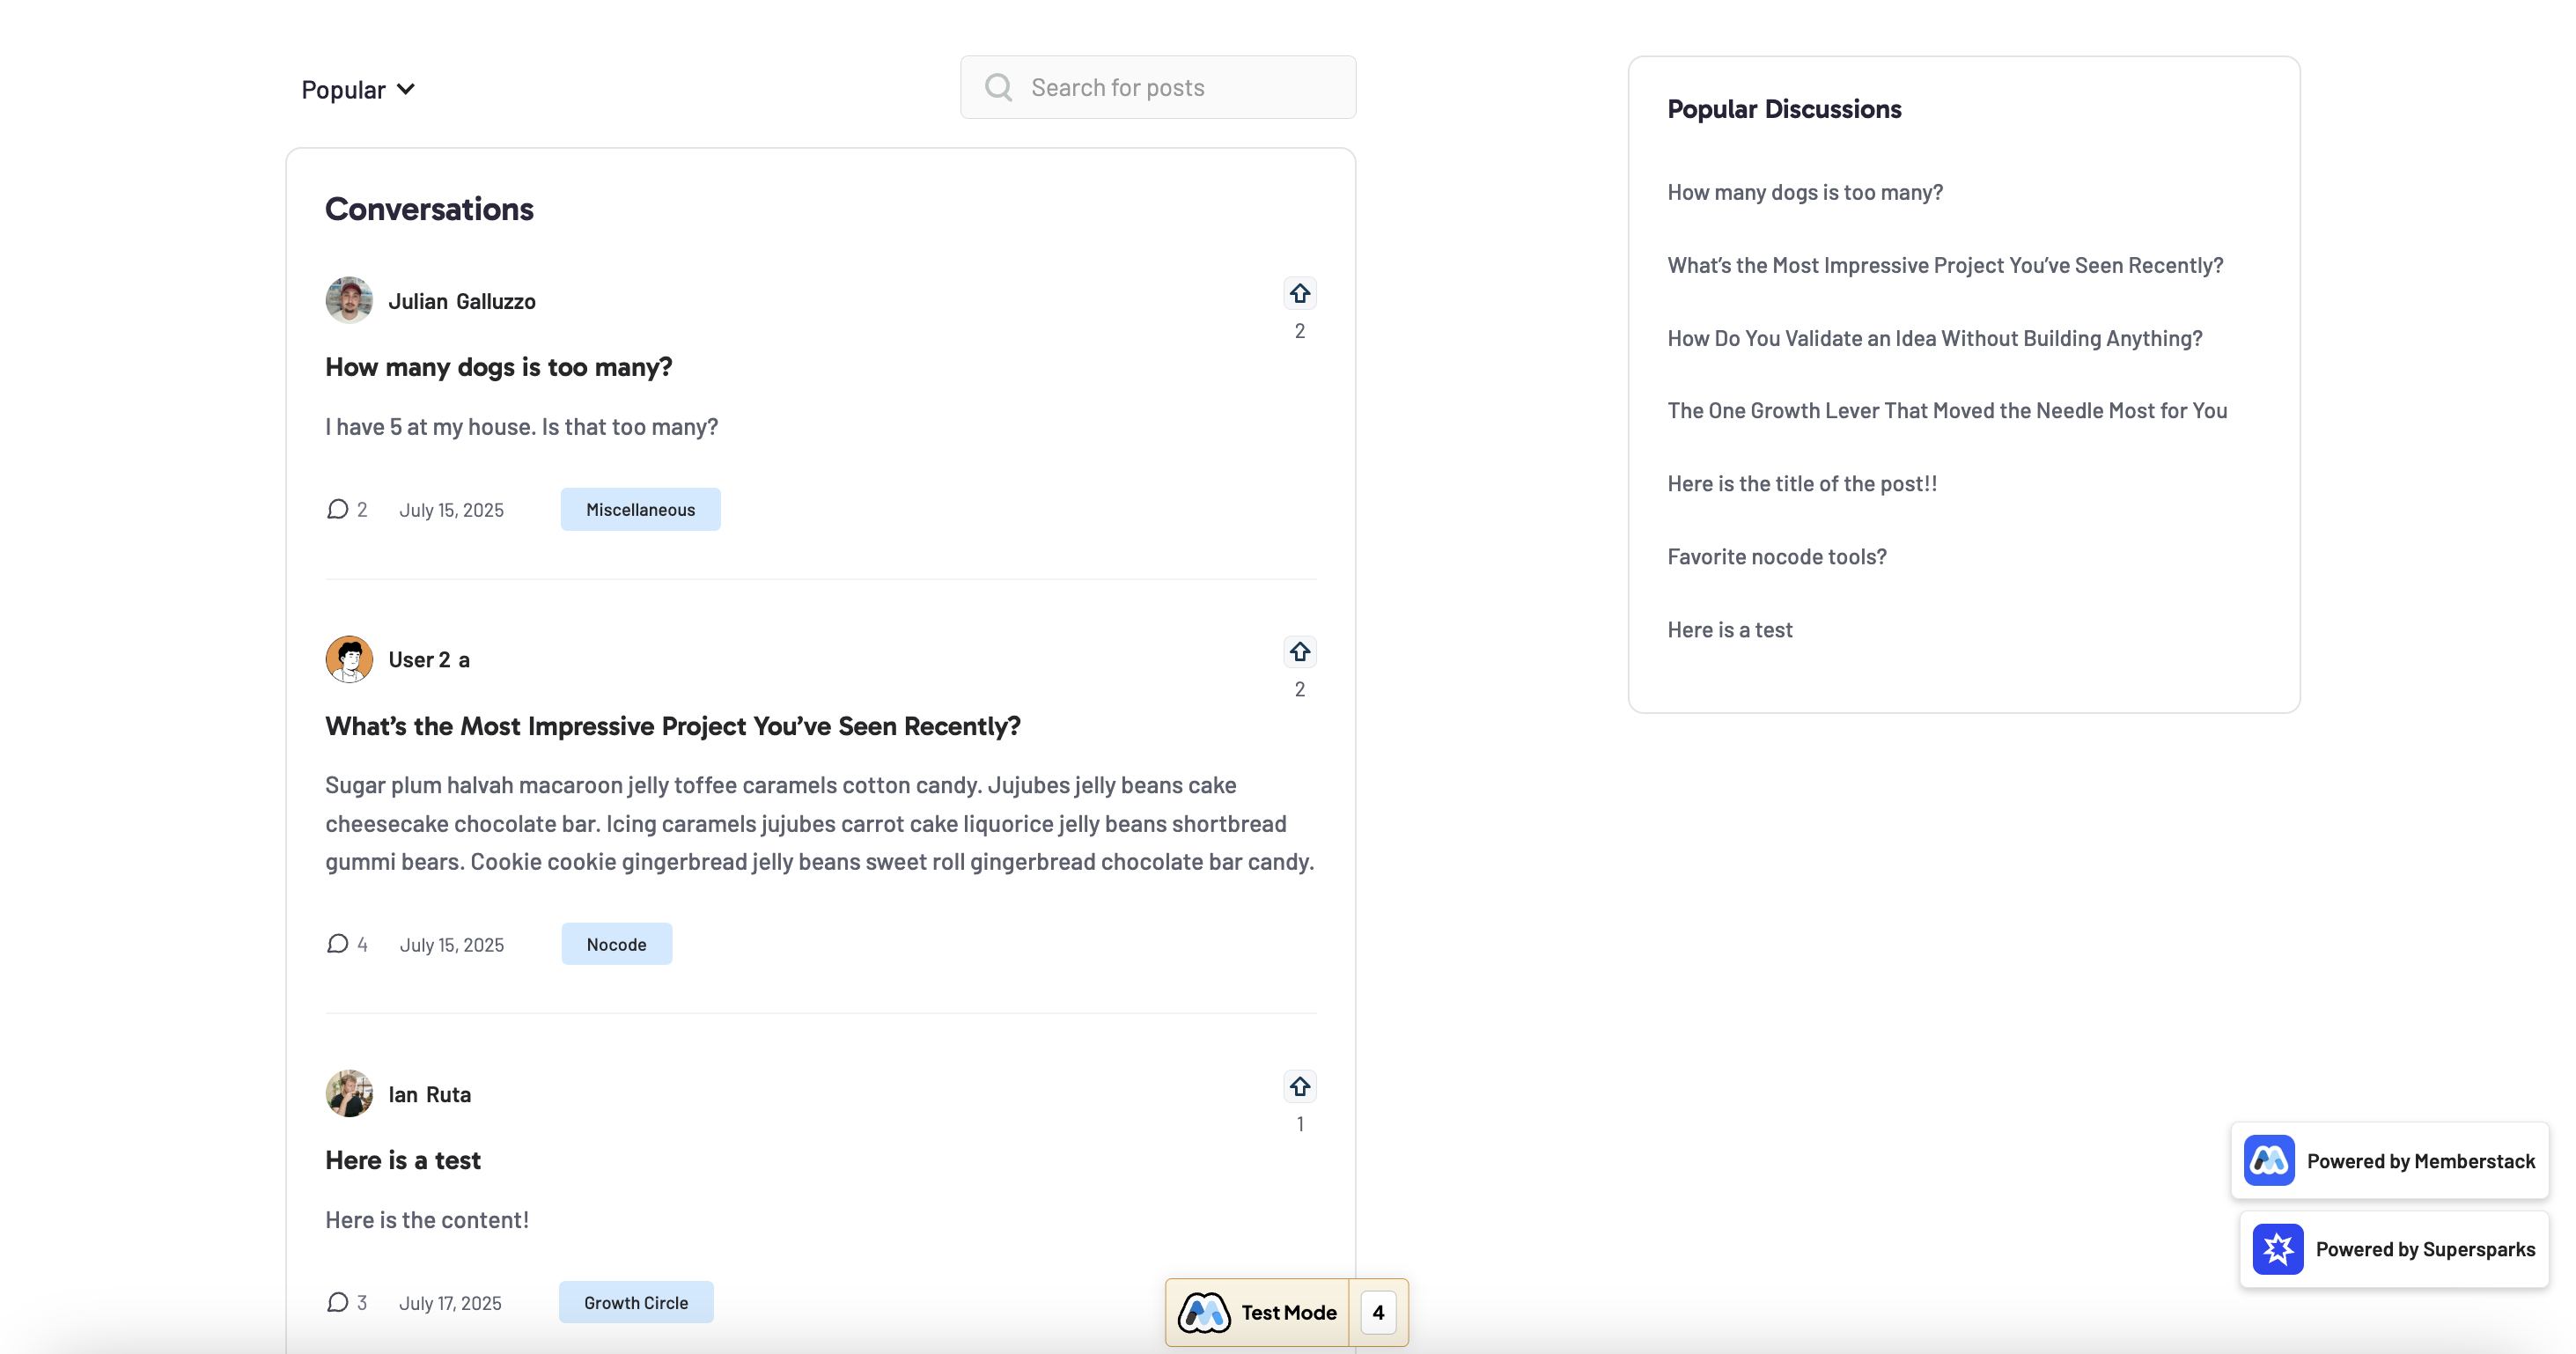Open 'Here is the title of the post!!' discussion
Screen dimensions: 2576x1354
(1801, 483)
